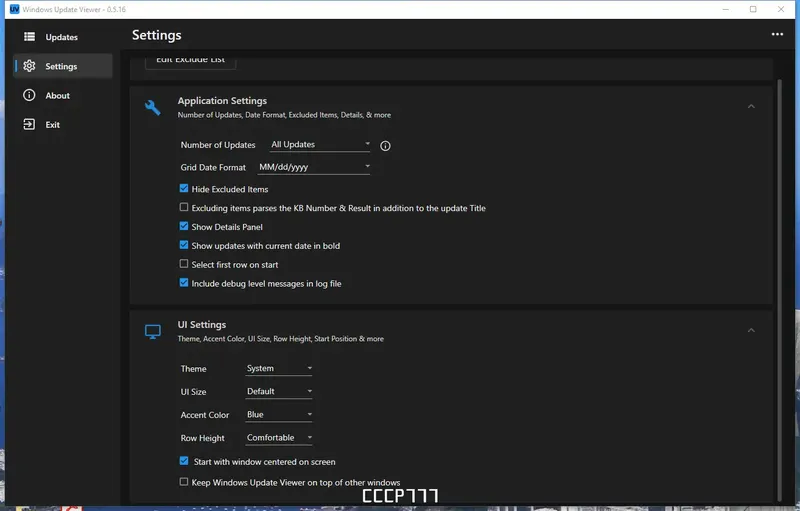This screenshot has height=511, width=800.
Task: Click the wrench Application Settings icon
Action: pos(153,107)
